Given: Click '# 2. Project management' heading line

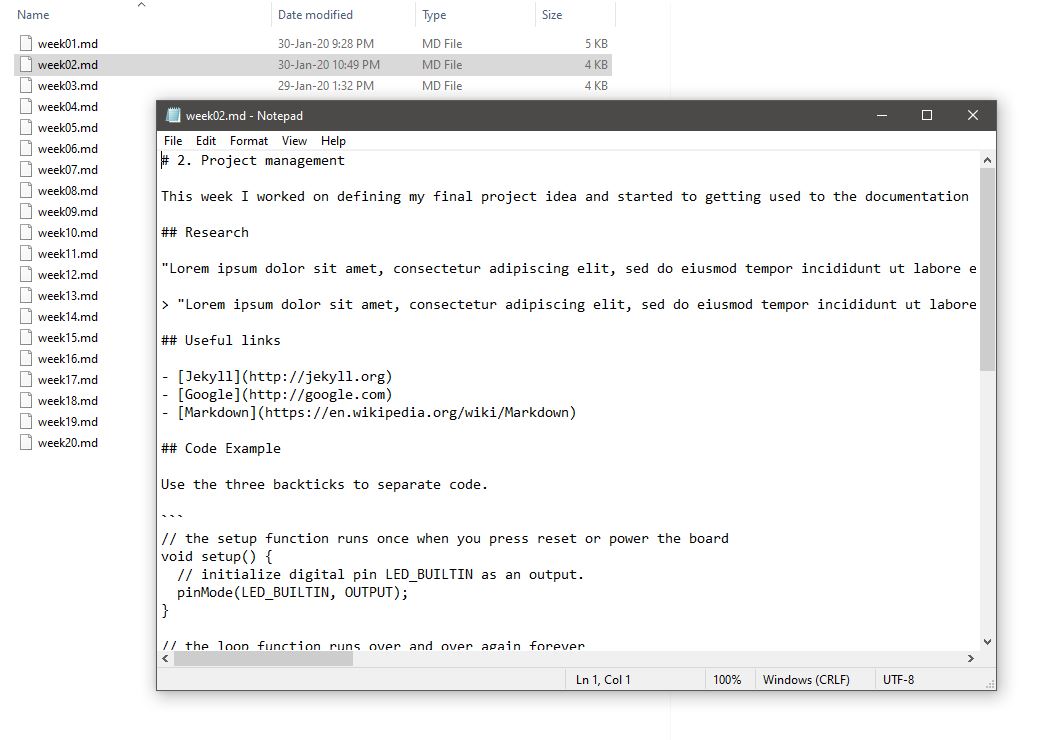Looking at the screenshot, I should [253, 161].
